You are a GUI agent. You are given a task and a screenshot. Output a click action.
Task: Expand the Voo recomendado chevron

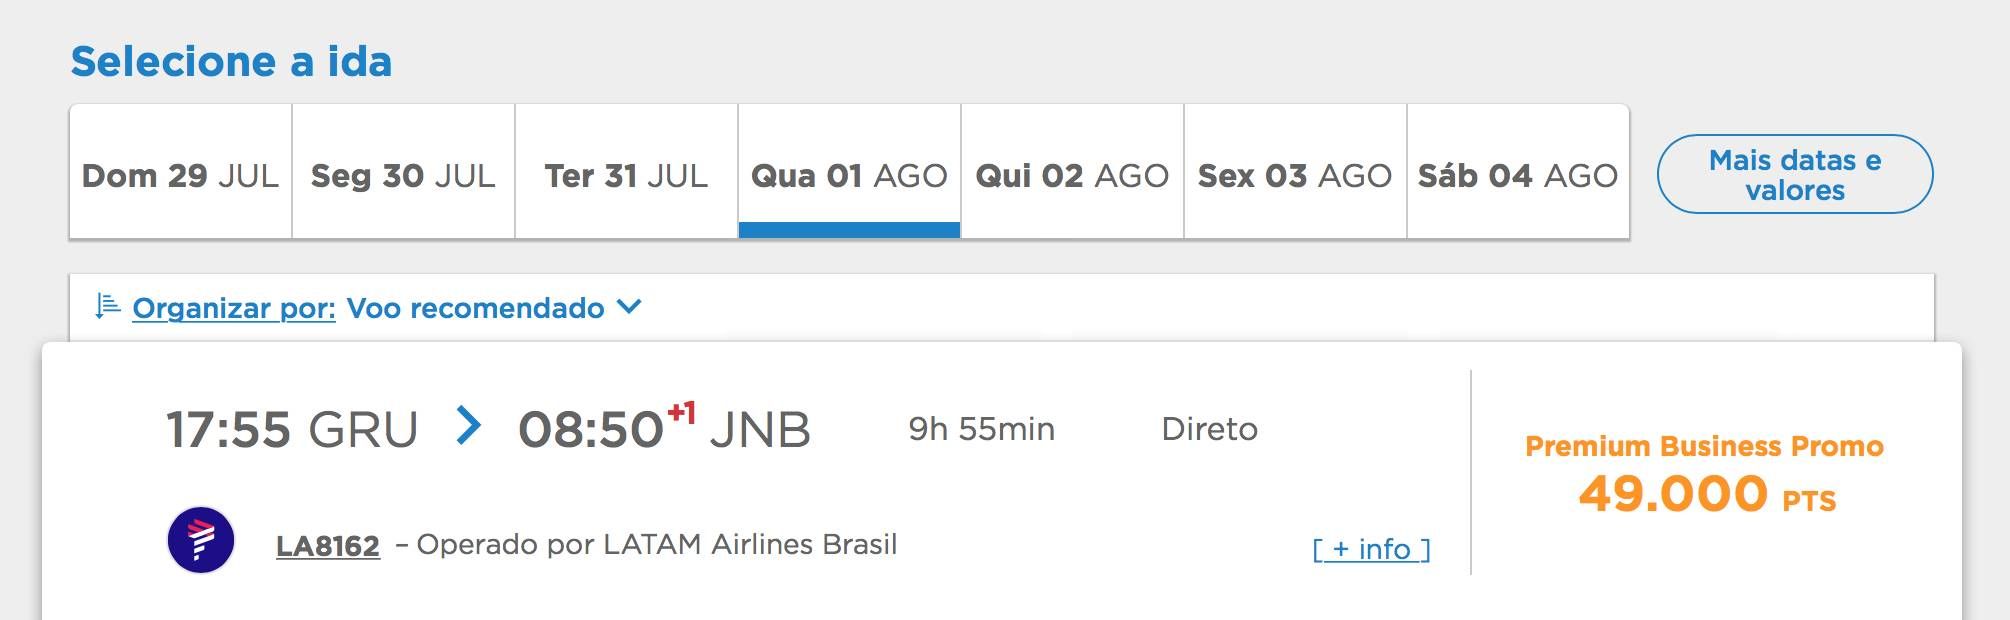coord(629,306)
